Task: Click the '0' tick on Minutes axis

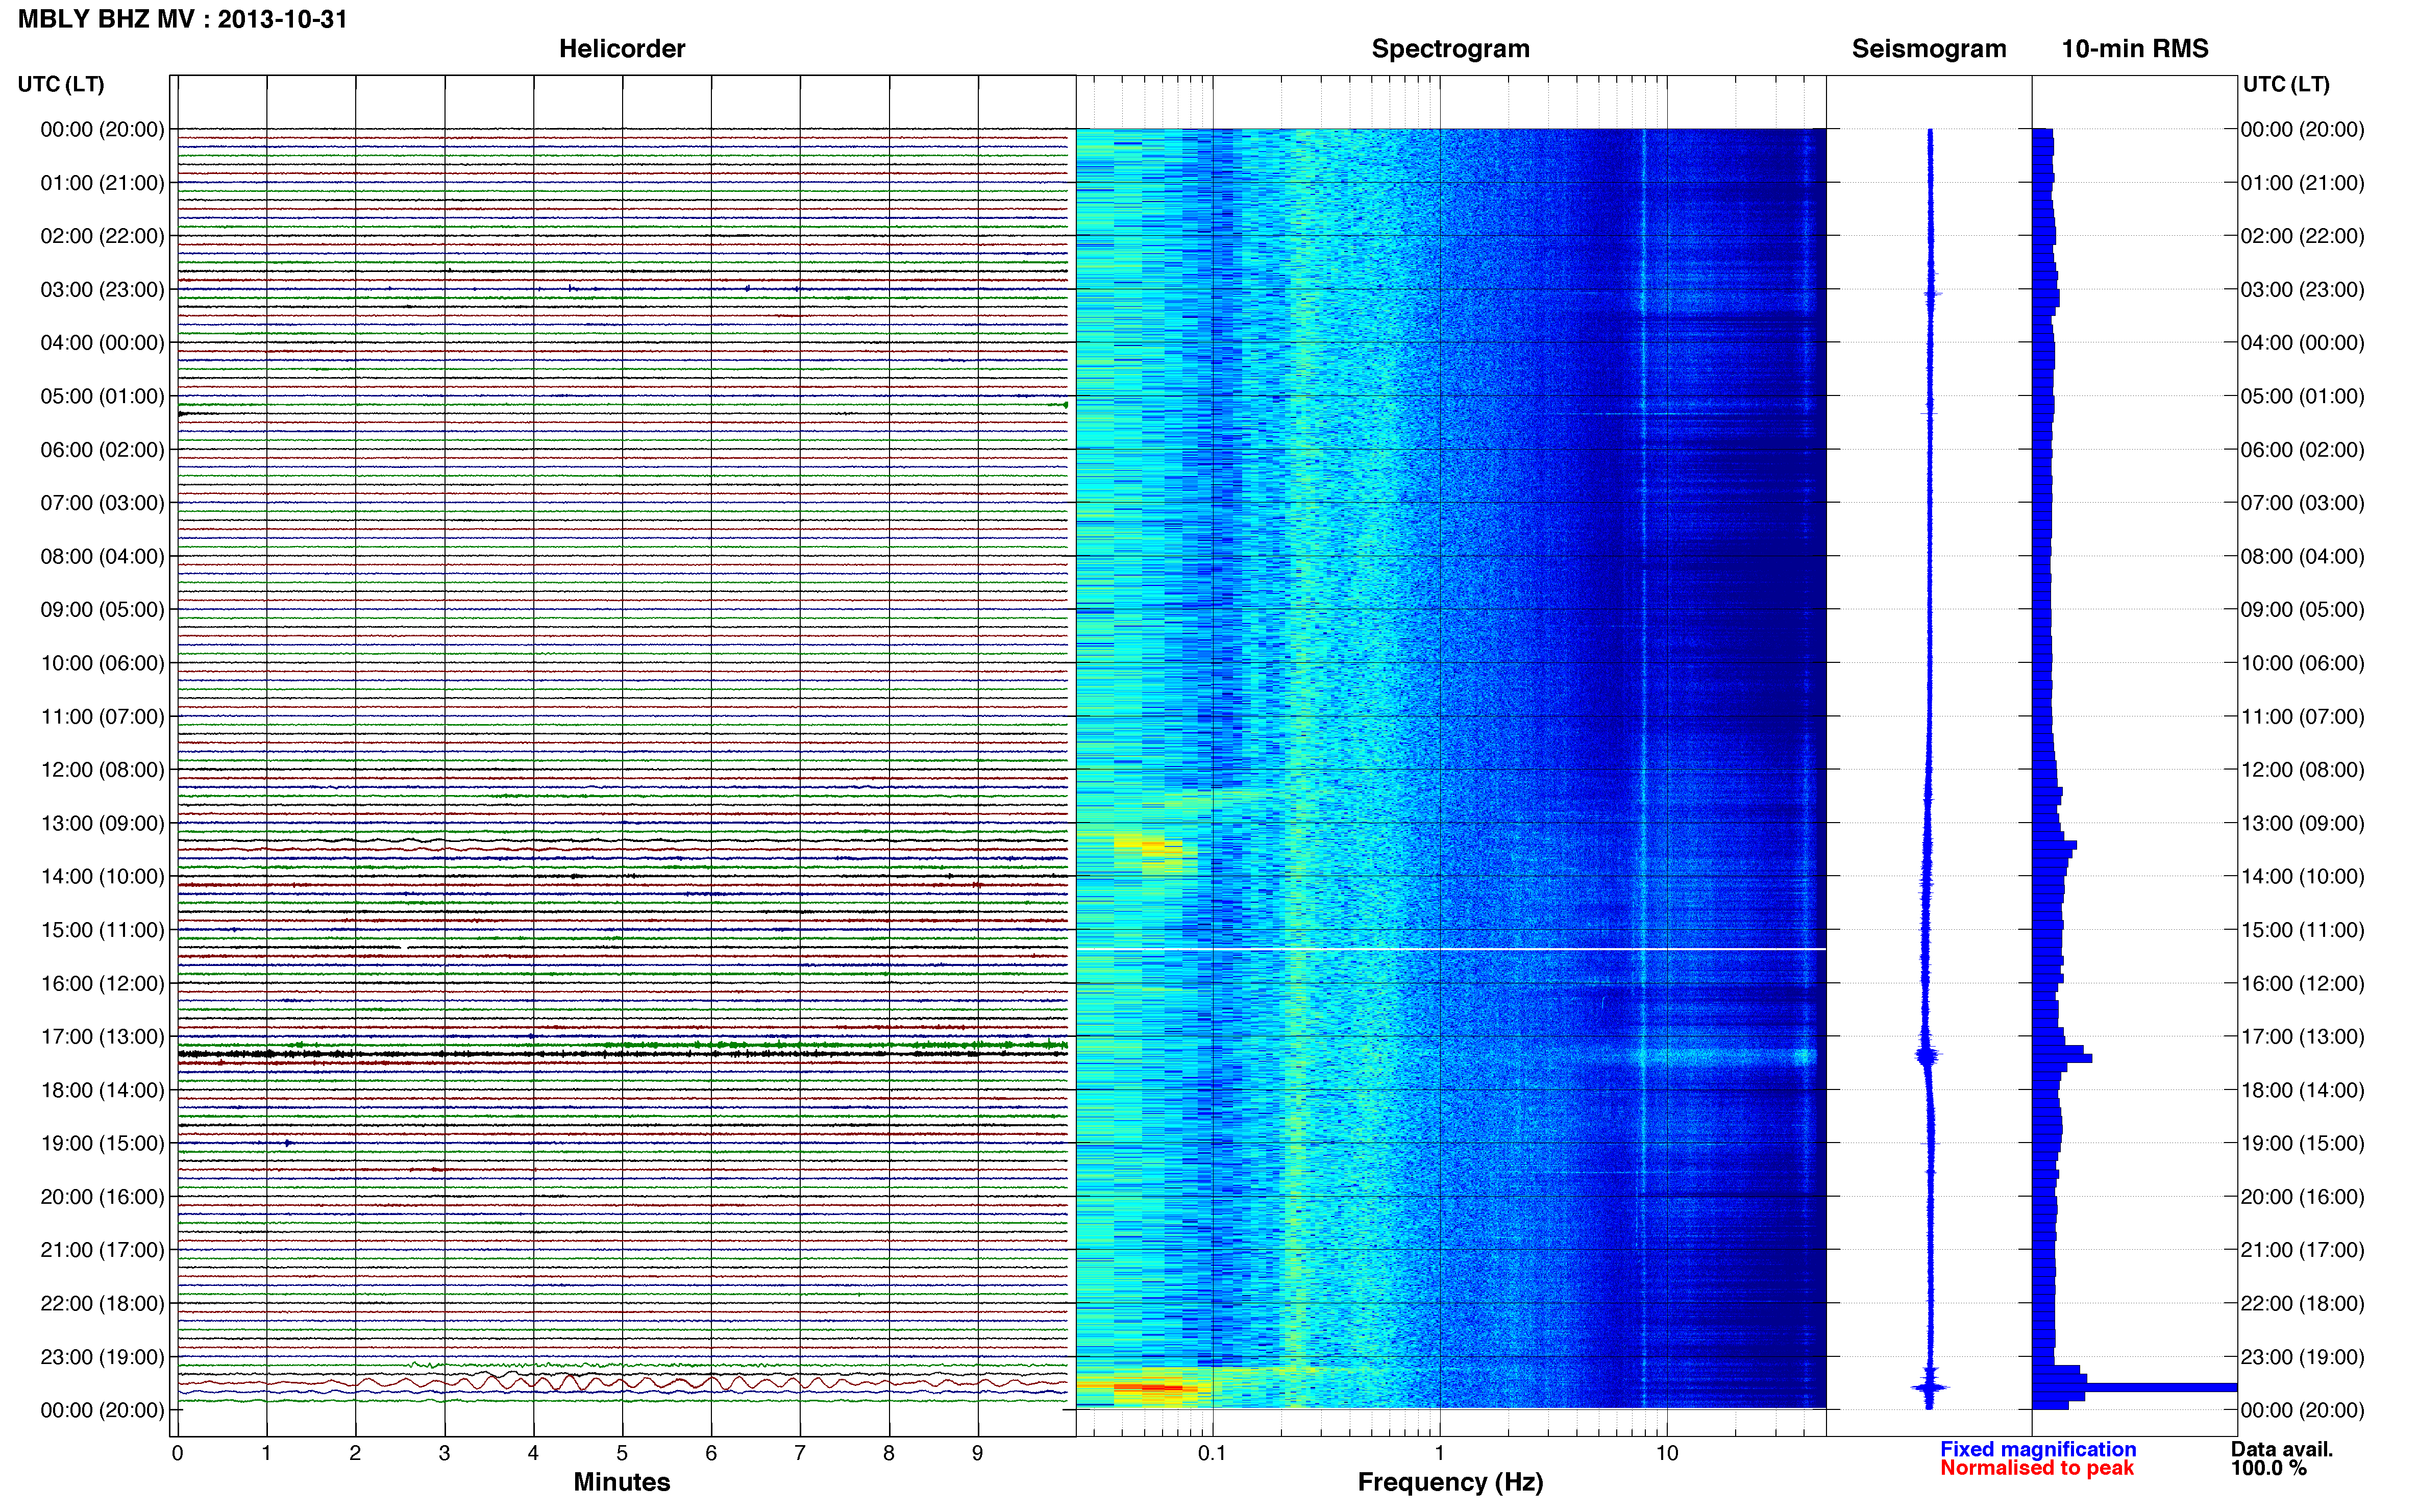Action: [x=177, y=1453]
